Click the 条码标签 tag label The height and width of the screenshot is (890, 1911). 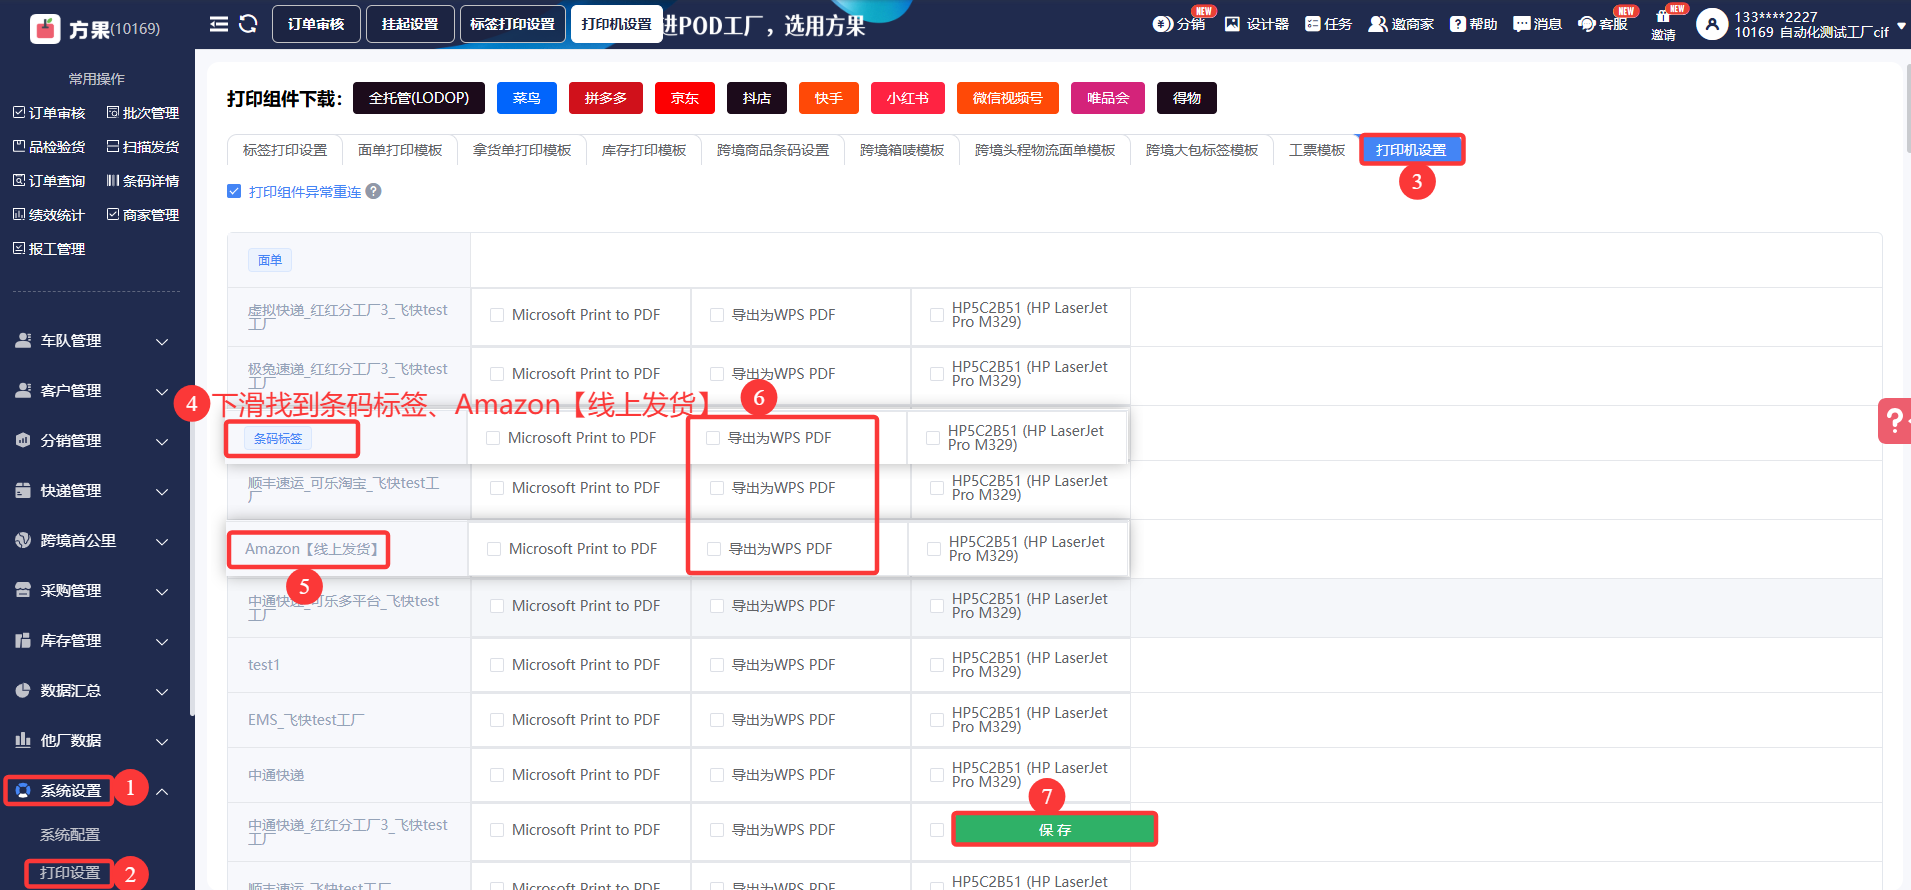click(278, 438)
